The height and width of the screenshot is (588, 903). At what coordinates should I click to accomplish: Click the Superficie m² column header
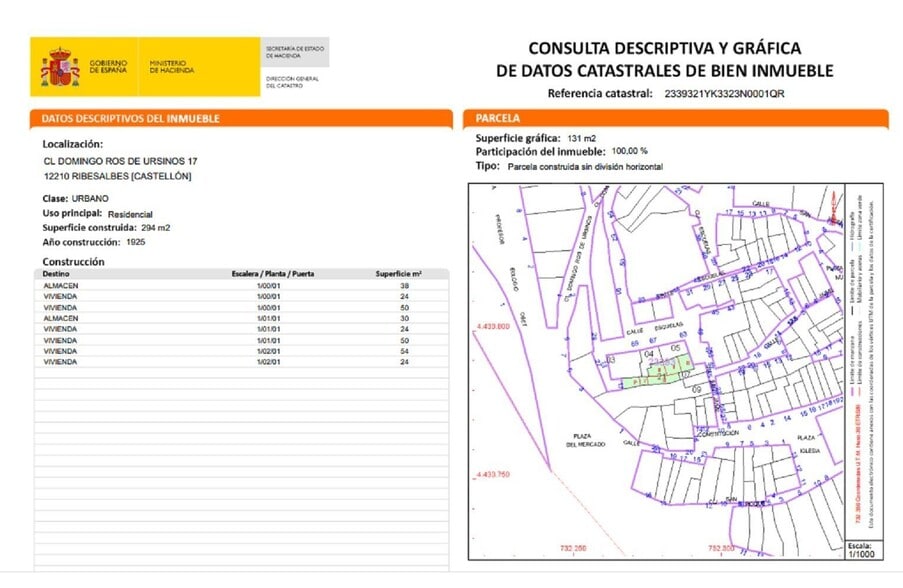point(398,273)
